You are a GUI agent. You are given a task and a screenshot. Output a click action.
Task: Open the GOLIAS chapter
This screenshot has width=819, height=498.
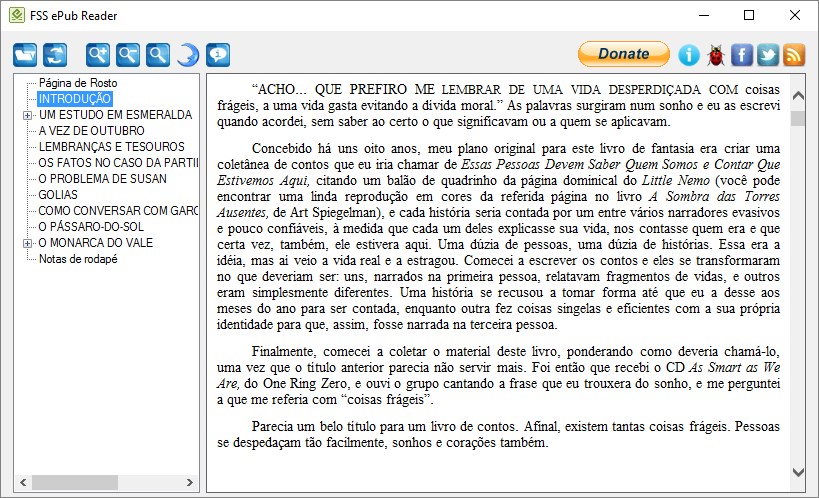tap(58, 195)
